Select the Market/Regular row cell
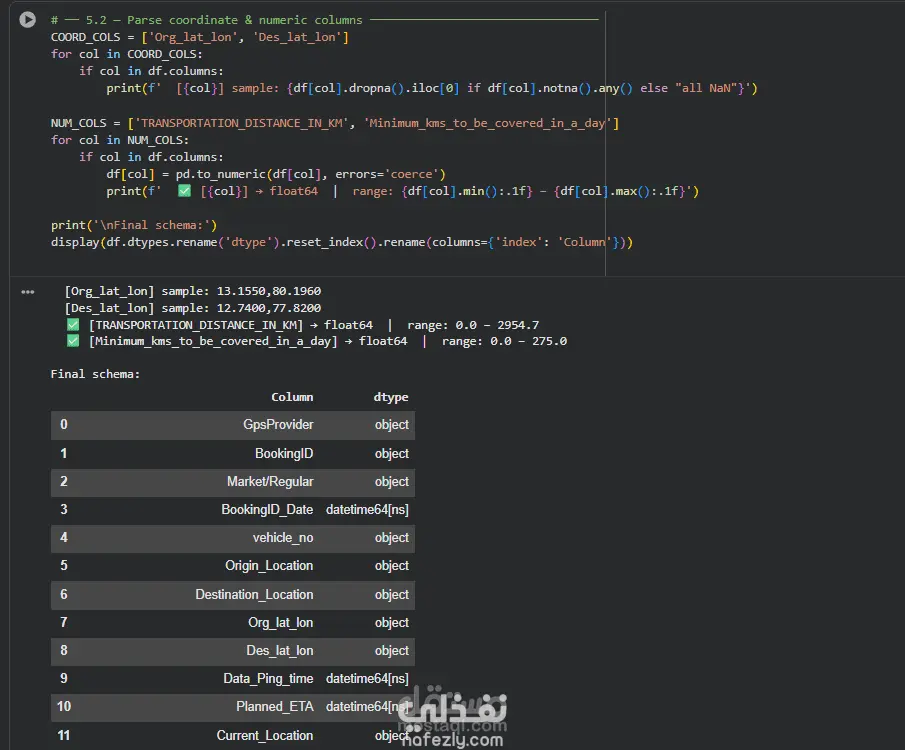905x750 pixels. (270, 482)
